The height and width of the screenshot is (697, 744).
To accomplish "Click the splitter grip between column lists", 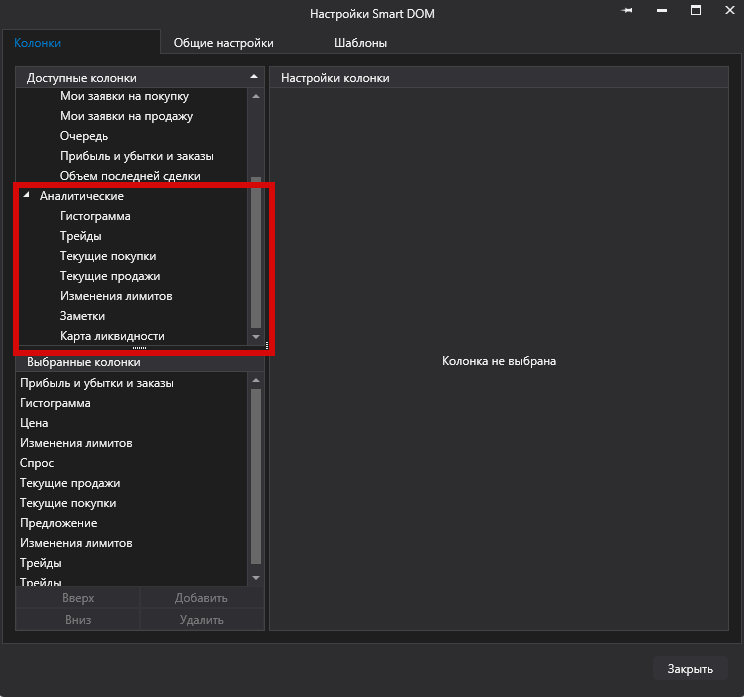I will point(139,348).
